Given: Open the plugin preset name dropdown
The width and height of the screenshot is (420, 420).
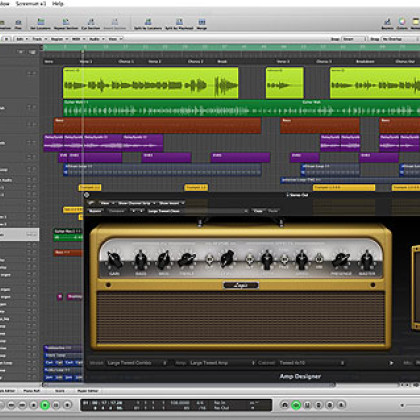Looking at the screenshot, I should (x=197, y=211).
